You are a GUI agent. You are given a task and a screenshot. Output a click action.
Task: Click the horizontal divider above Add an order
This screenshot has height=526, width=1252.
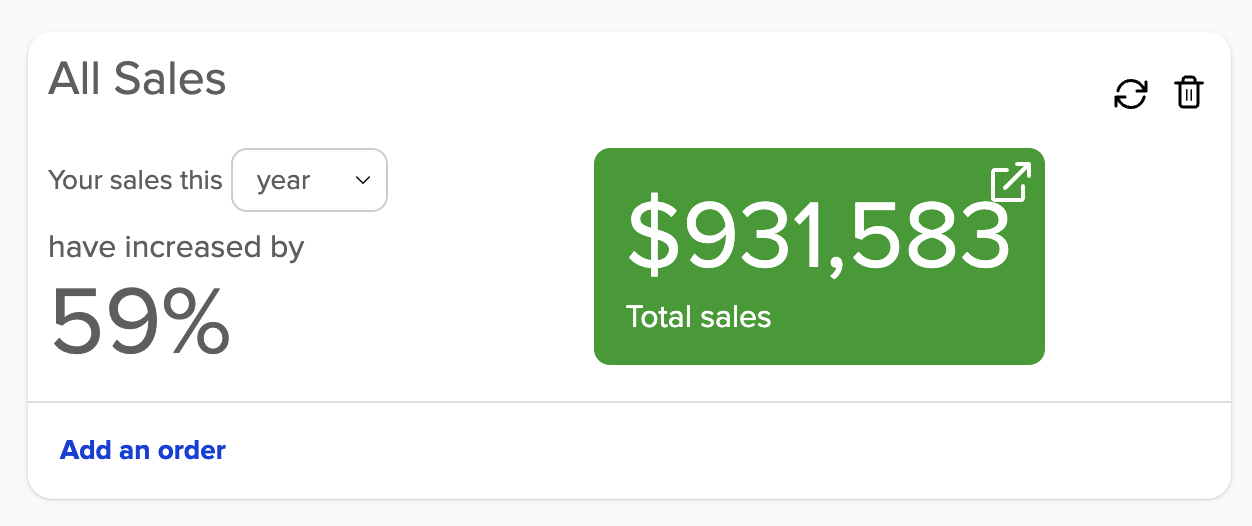coord(629,402)
